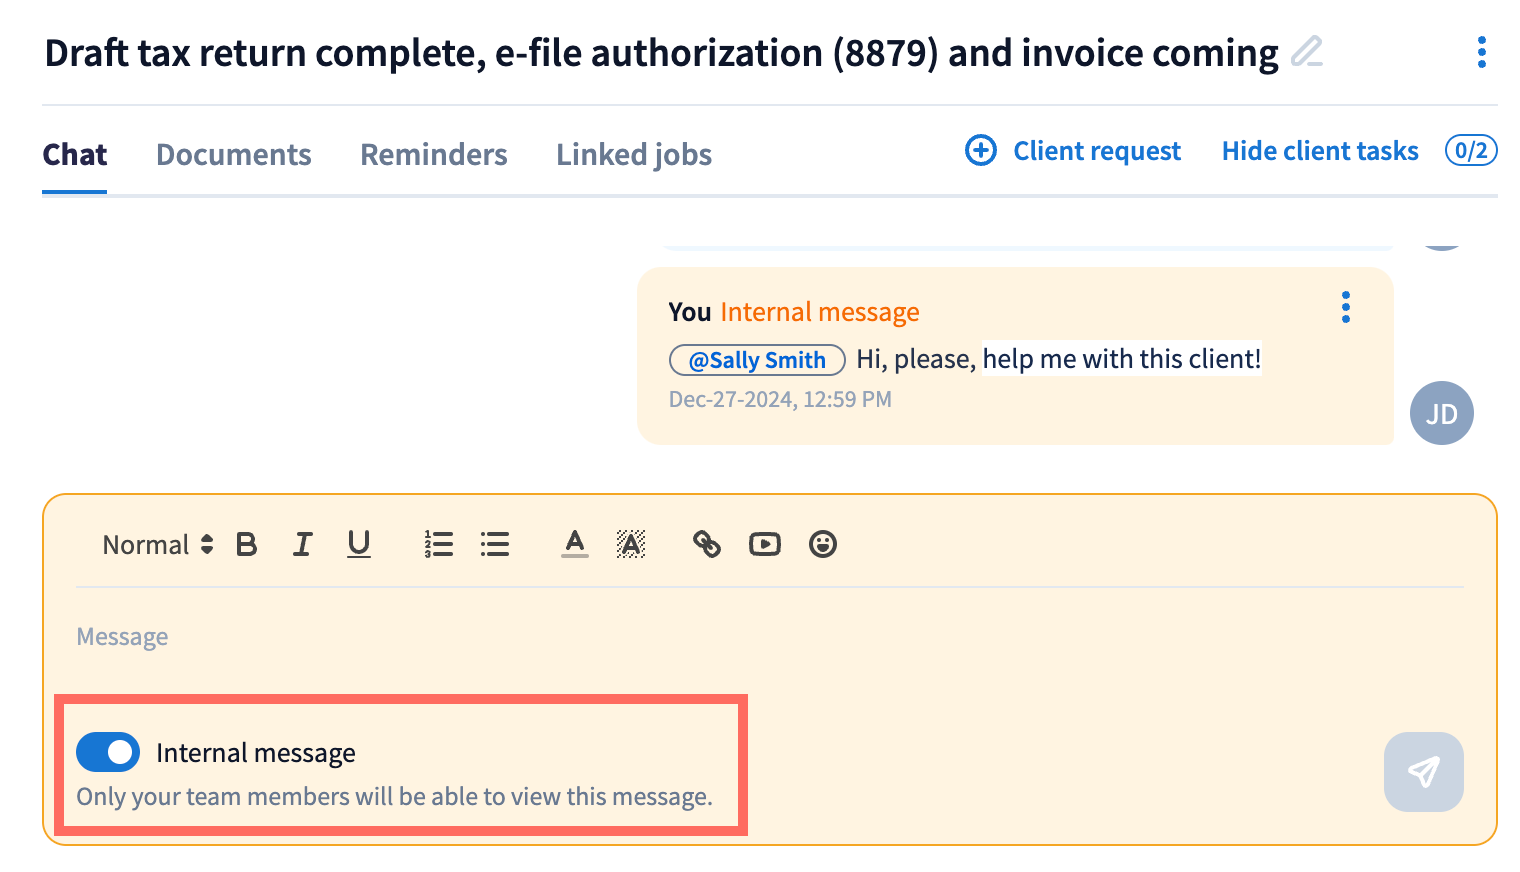Click the 'help me with this client!' message
This screenshot has height=872, width=1520.
point(1122,359)
